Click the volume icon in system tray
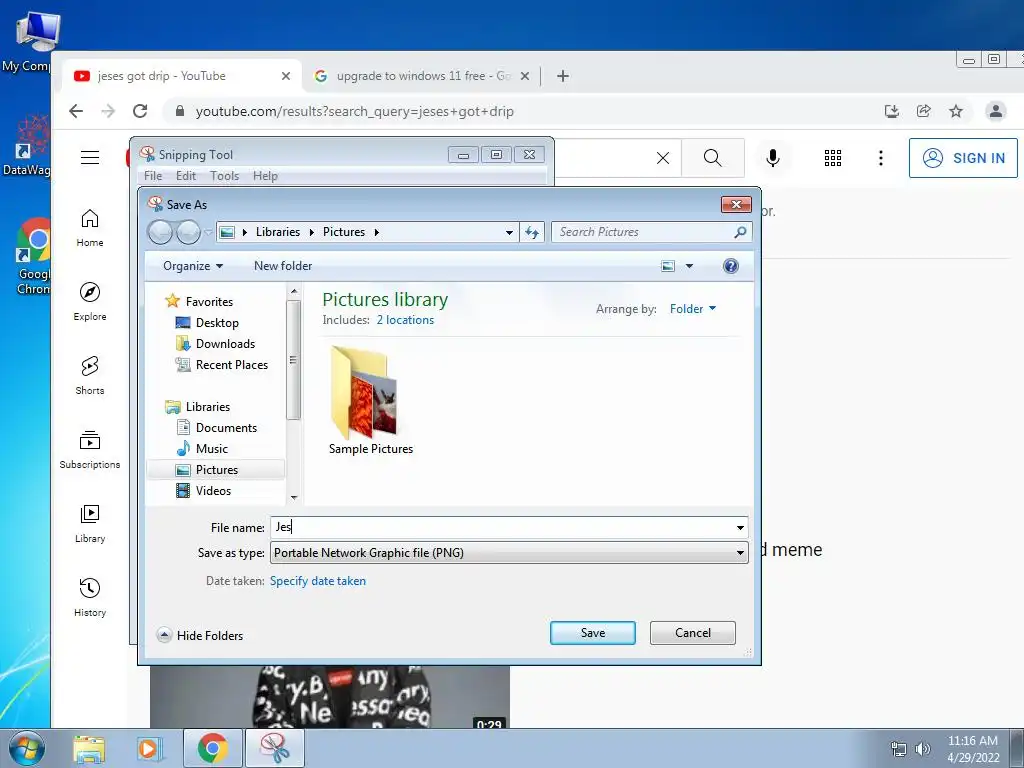 tap(922, 749)
